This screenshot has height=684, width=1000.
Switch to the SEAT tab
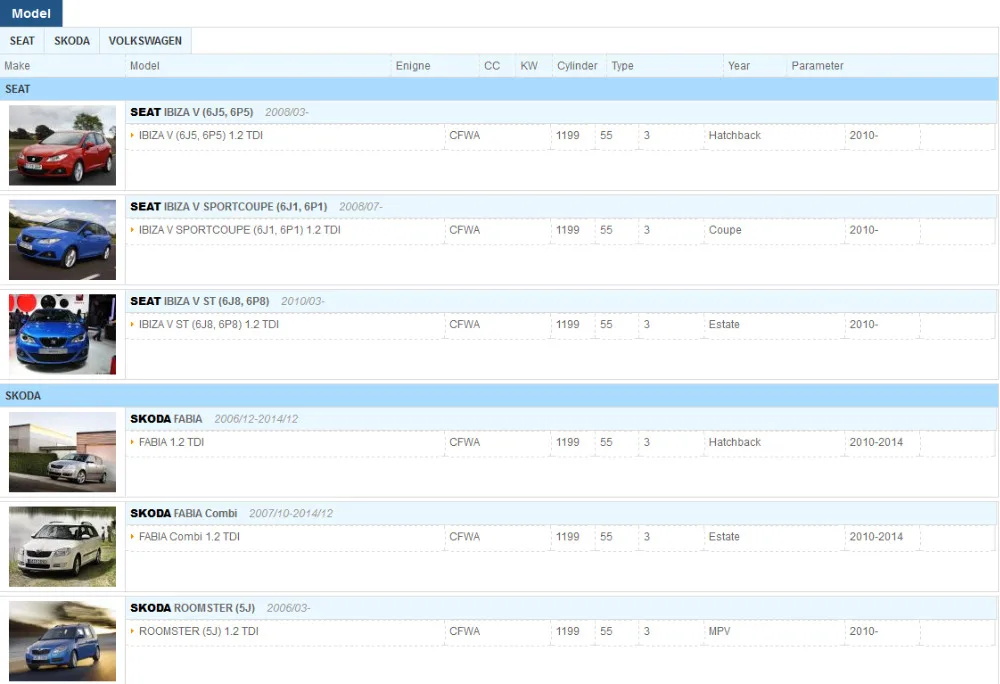pos(22,41)
